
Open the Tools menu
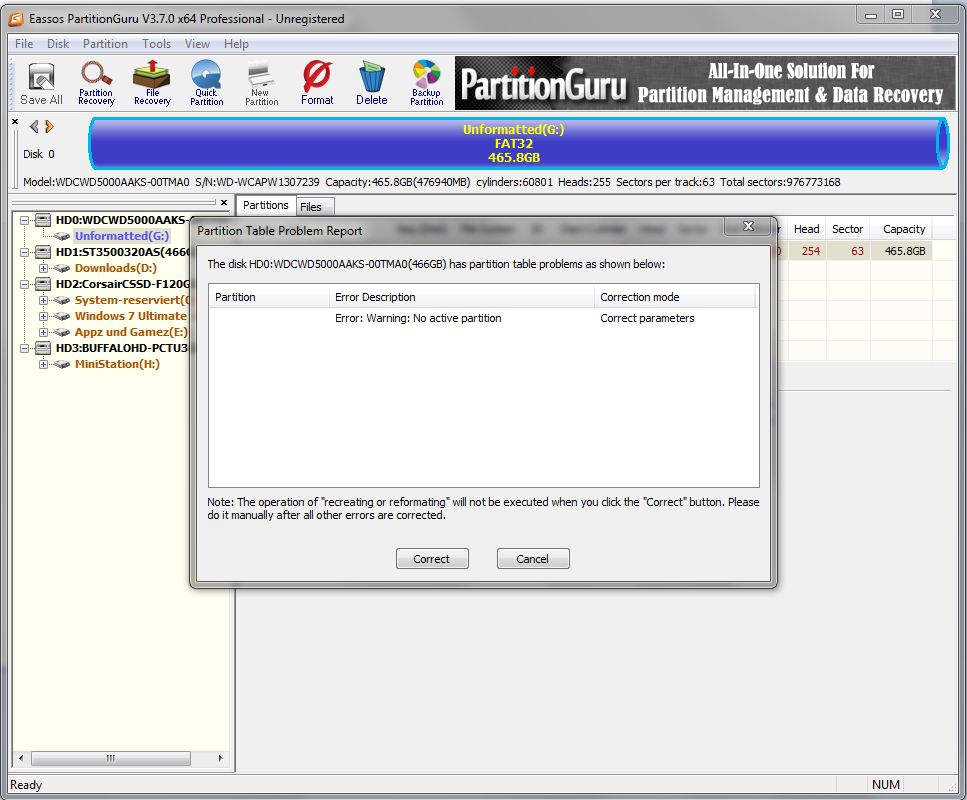(x=157, y=44)
